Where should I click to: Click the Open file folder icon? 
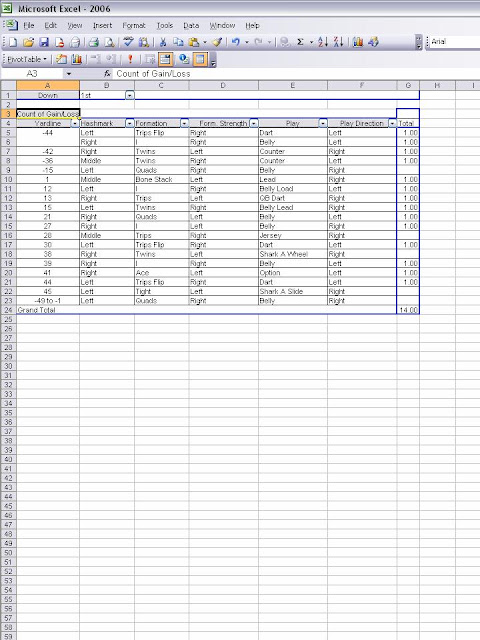(x=28, y=42)
